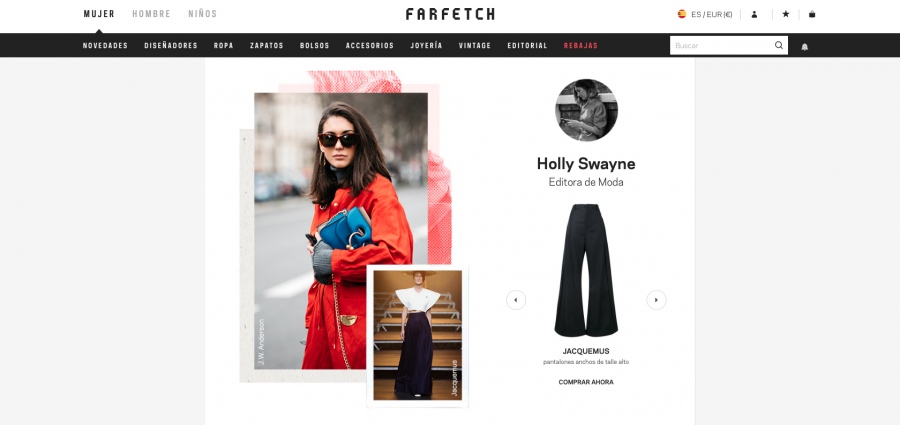Click the Comprar Ahora link
The image size is (900, 425).
pyautogui.click(x=586, y=382)
